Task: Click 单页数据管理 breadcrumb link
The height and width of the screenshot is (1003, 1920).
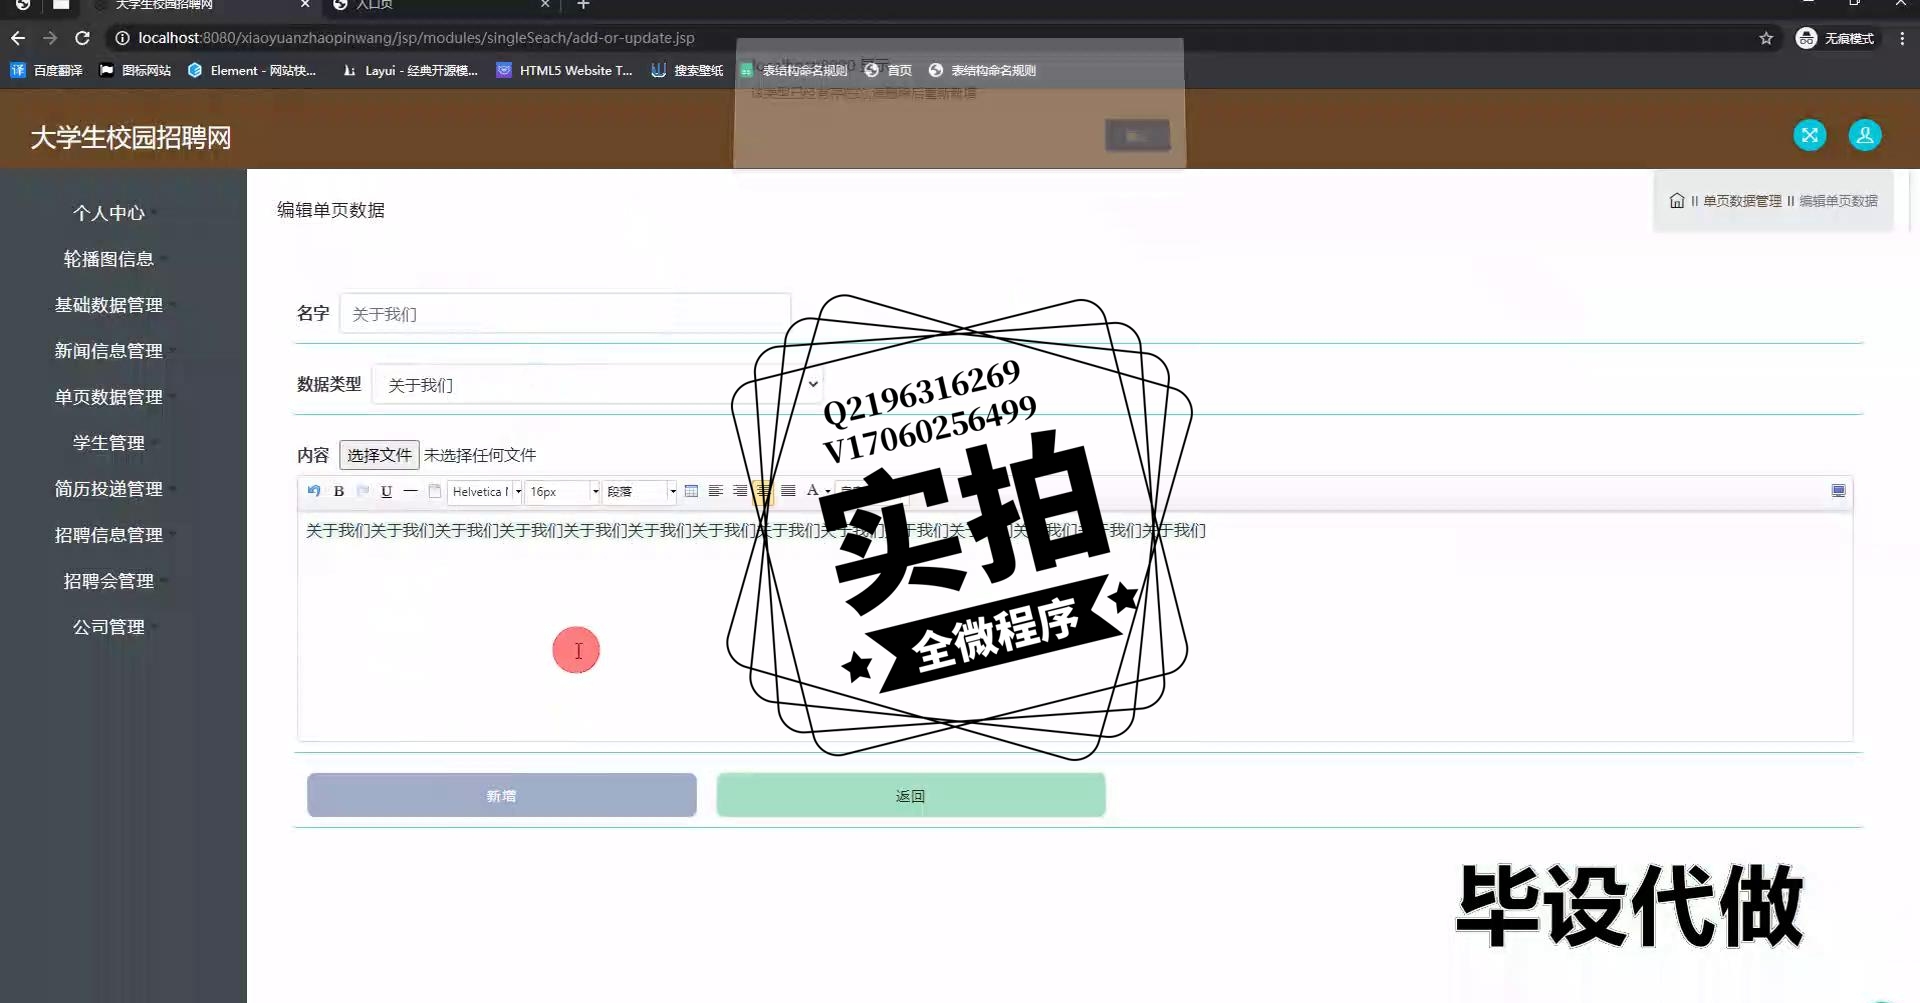Action: (x=1742, y=201)
